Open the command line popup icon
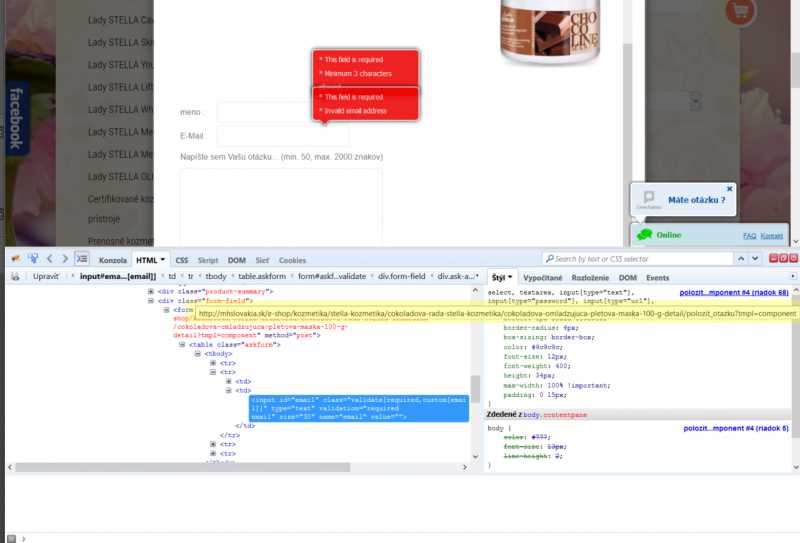Viewport: 800px width, 543px height. pyautogui.click(x=83, y=259)
